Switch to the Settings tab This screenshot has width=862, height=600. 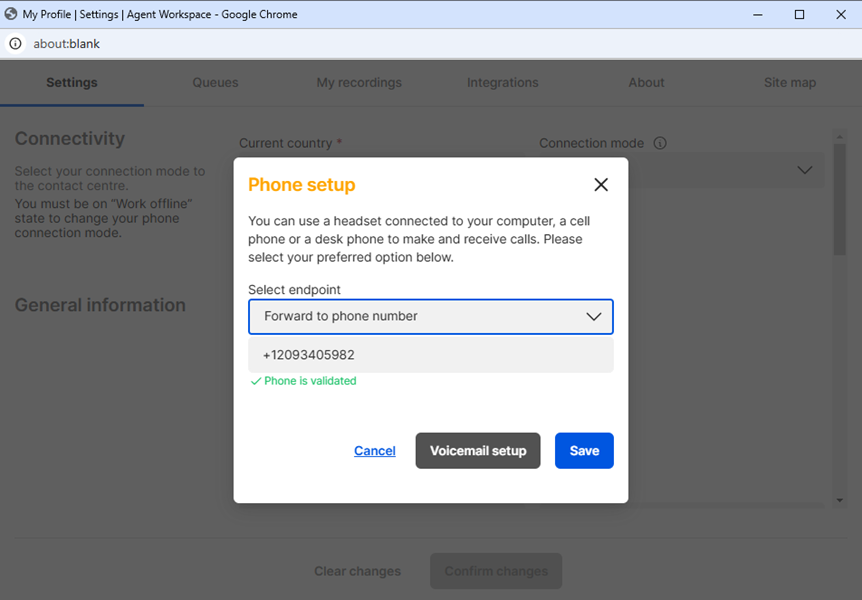[x=72, y=82]
